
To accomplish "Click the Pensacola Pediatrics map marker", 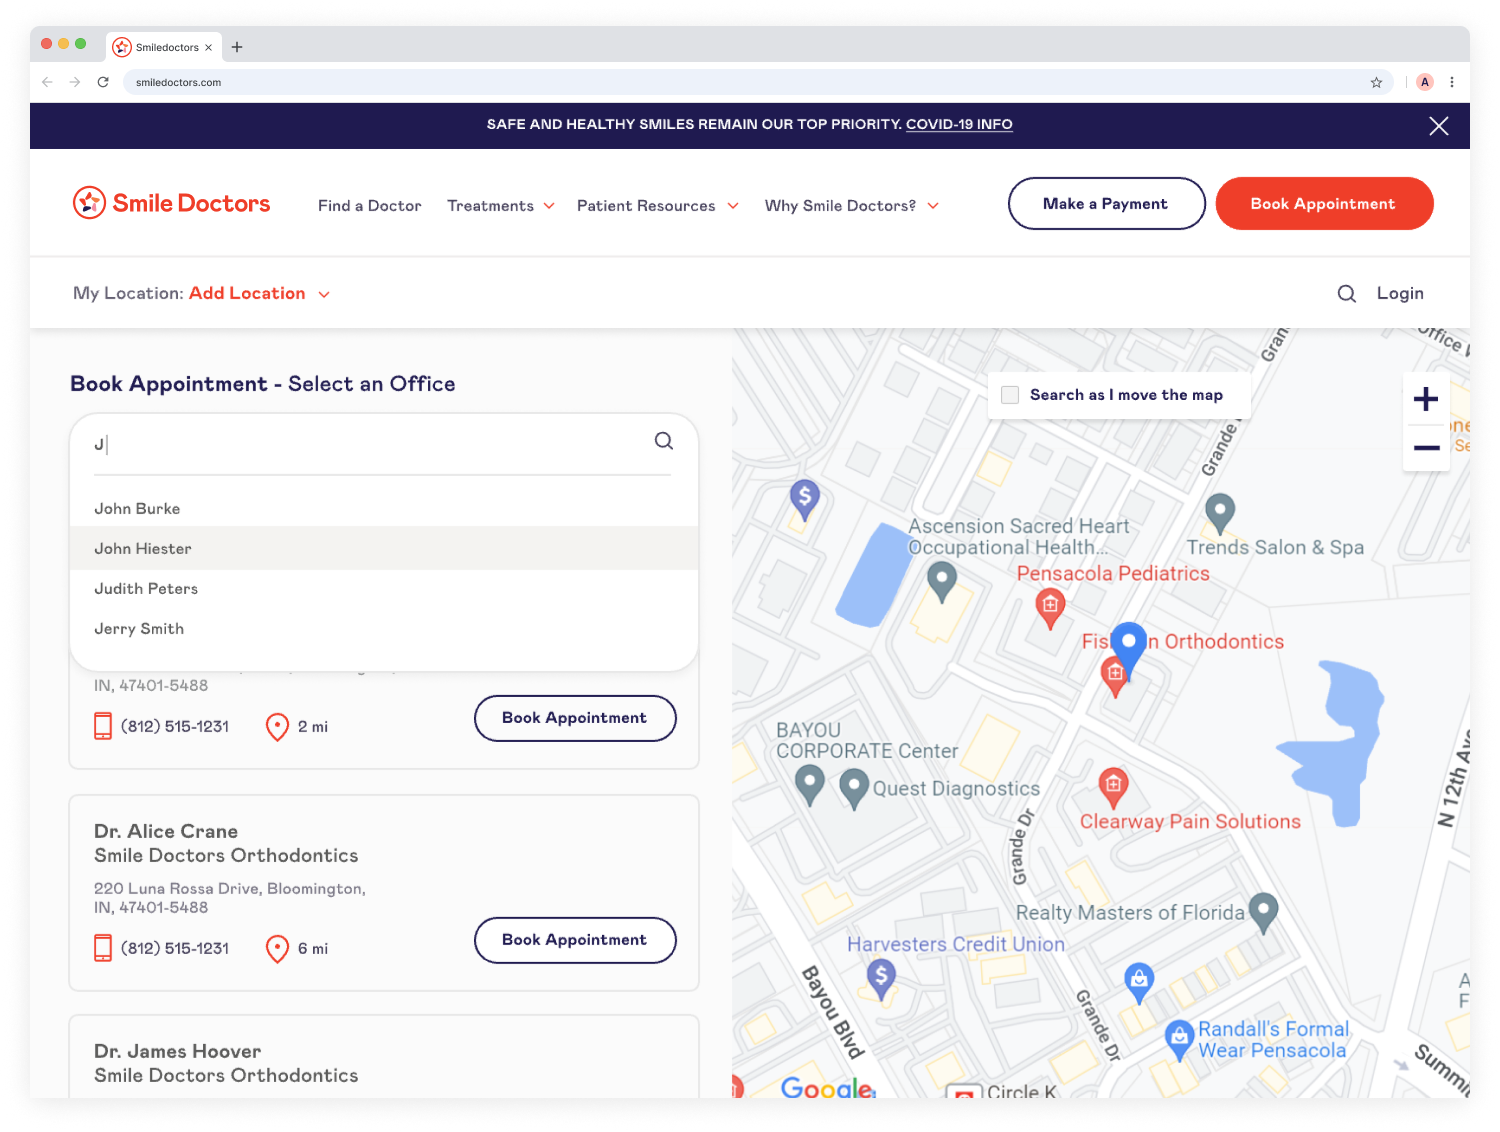I will click(1050, 608).
